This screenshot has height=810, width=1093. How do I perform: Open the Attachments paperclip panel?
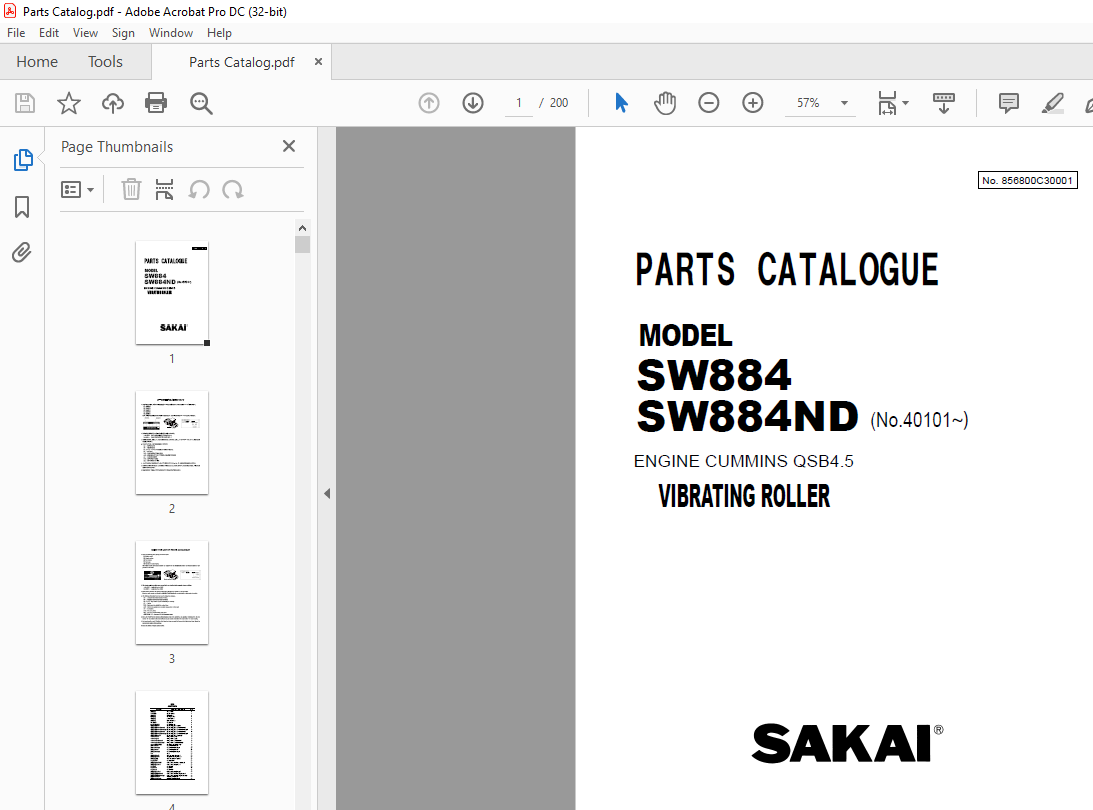[22, 252]
